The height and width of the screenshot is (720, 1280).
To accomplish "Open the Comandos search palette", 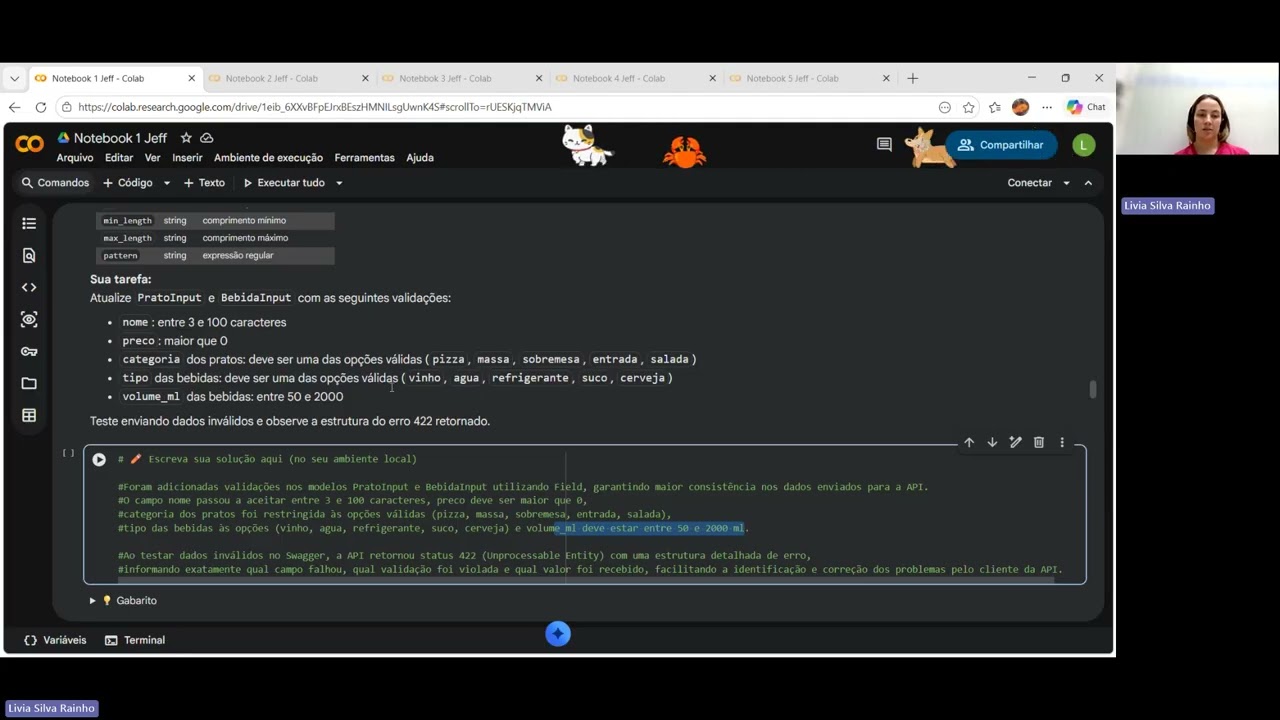I will (x=55, y=183).
